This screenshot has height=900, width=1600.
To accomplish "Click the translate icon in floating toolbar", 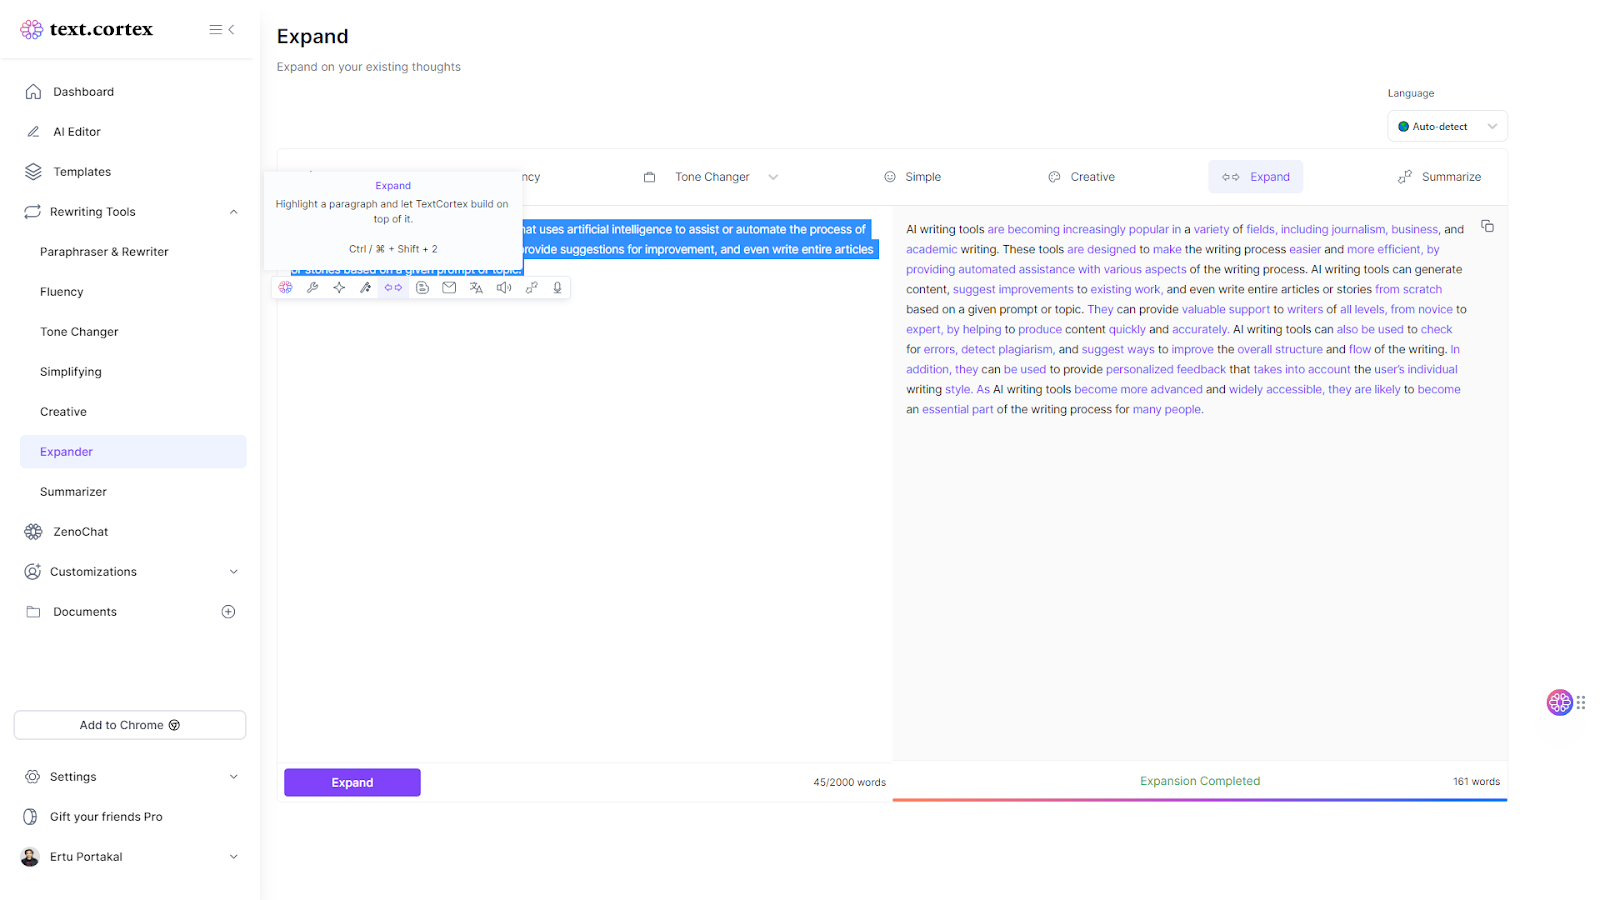I will coord(476,288).
